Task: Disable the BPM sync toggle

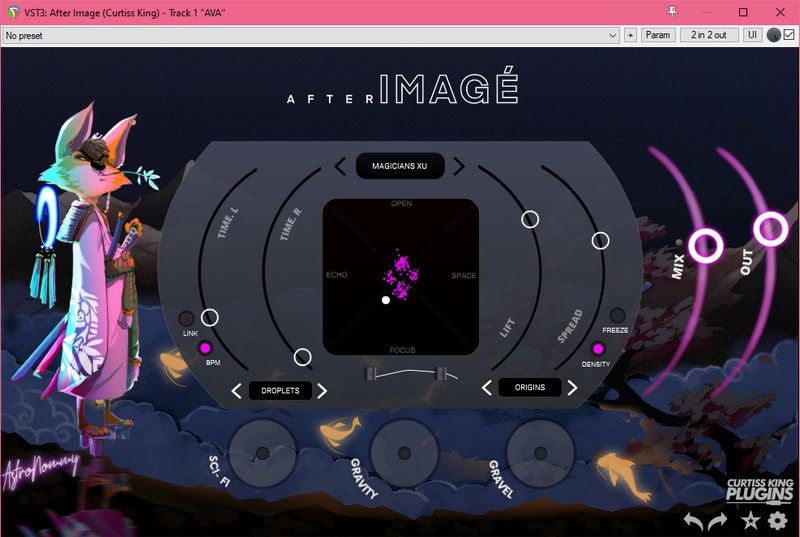Action: coord(206,348)
